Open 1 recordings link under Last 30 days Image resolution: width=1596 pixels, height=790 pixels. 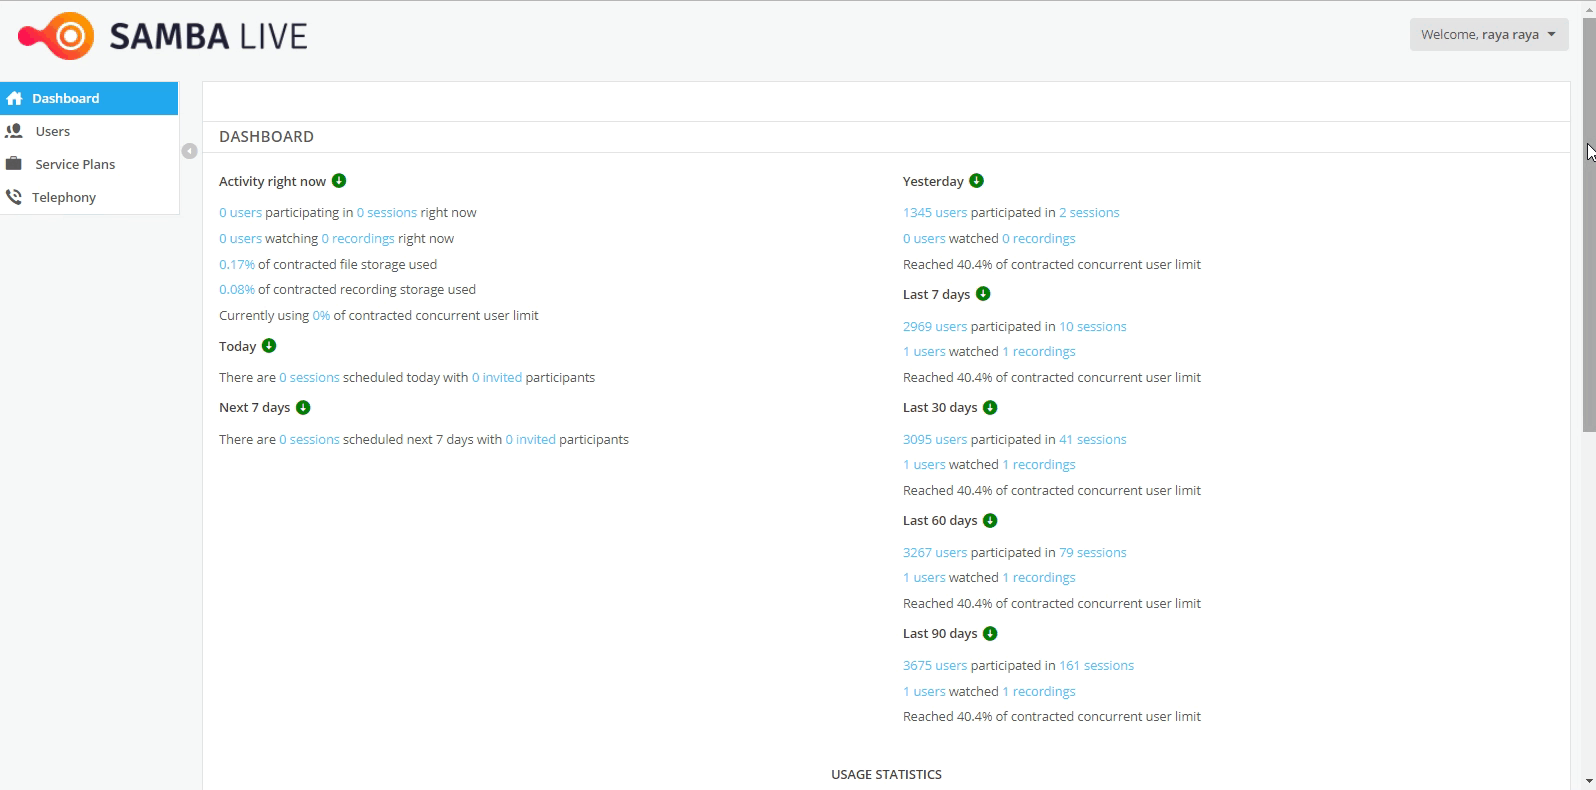coord(1039,464)
